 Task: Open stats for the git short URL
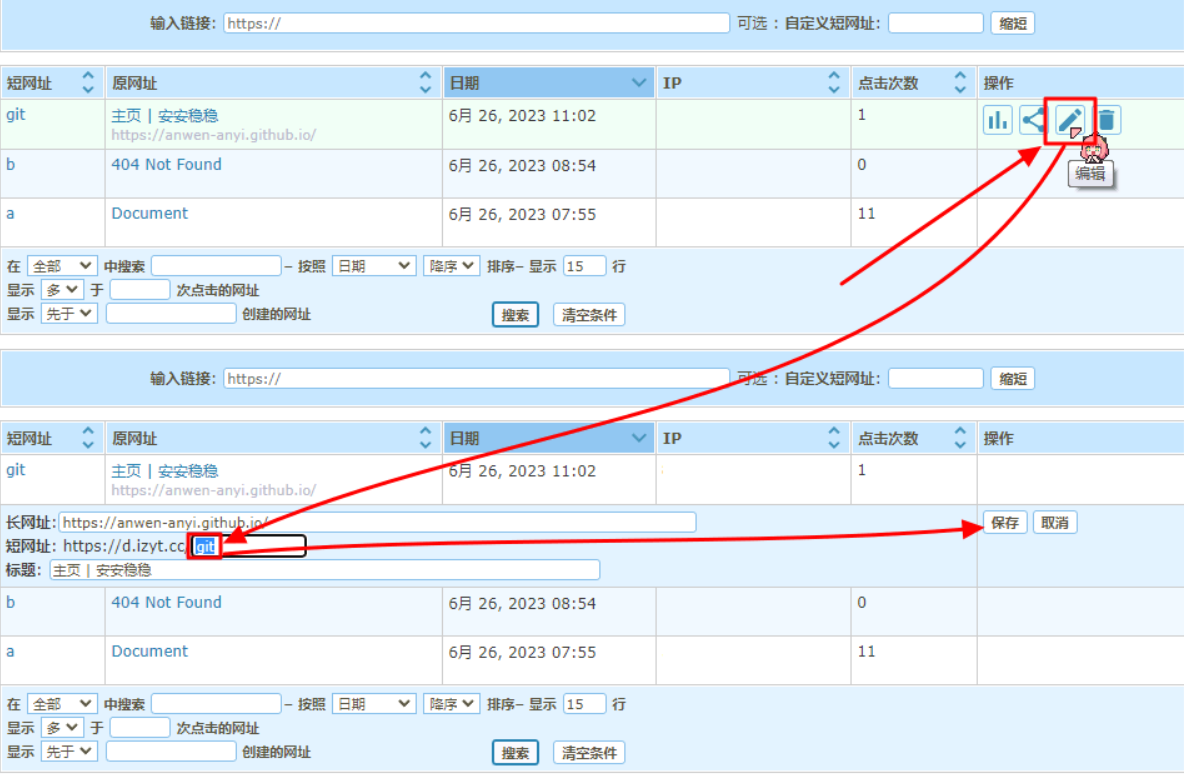[x=997, y=121]
